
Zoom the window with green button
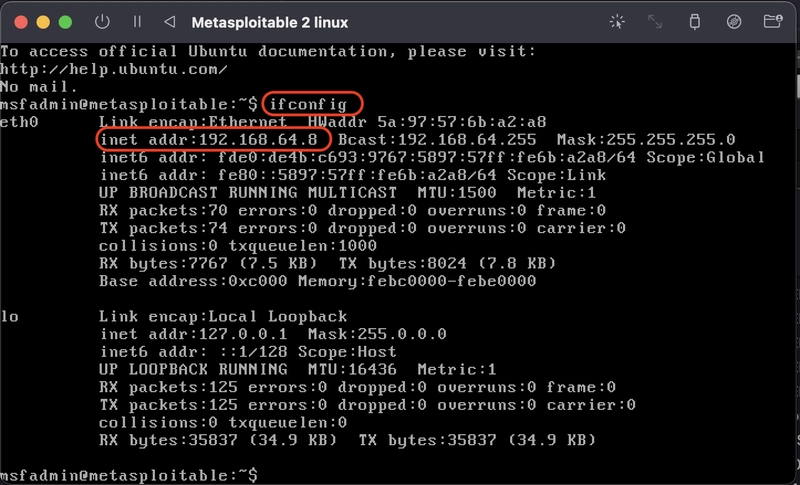(65, 22)
